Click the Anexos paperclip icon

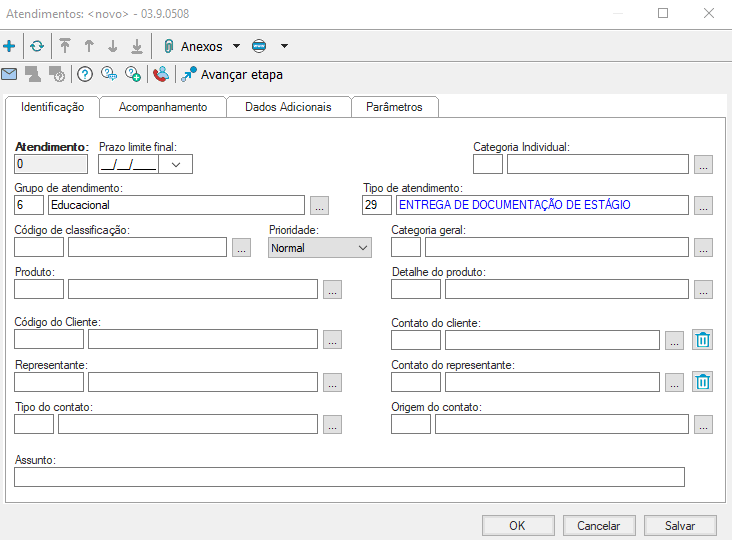pyautogui.click(x=168, y=46)
